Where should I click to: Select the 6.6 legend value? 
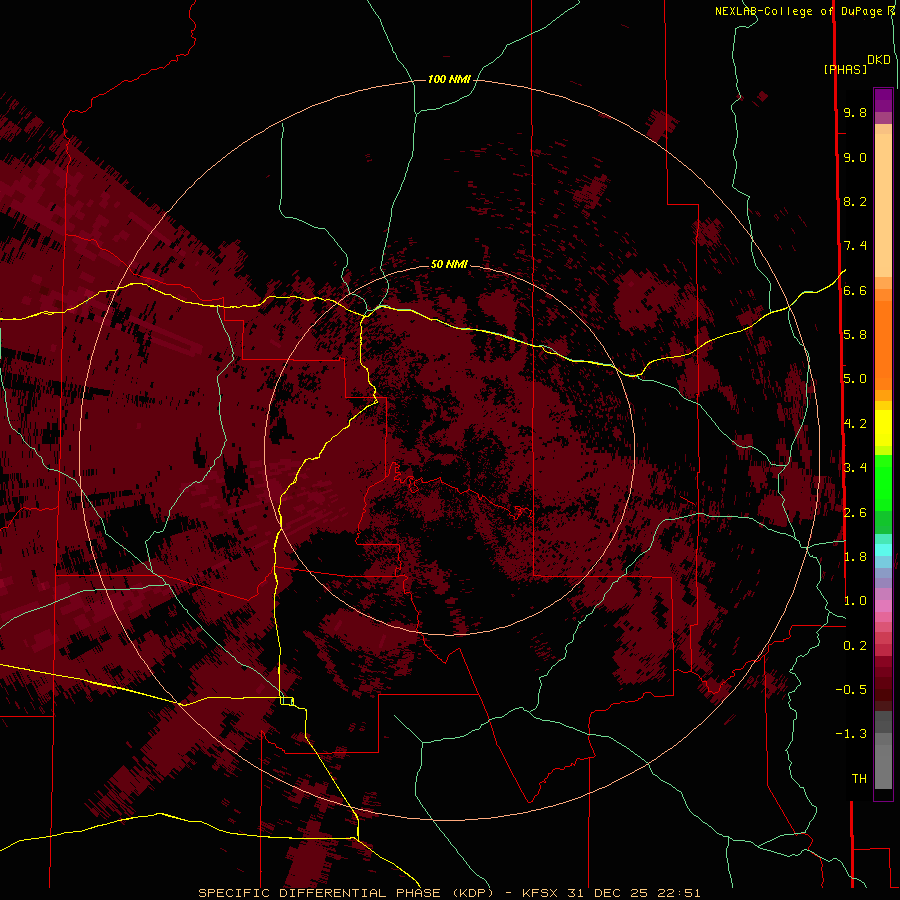coord(855,291)
